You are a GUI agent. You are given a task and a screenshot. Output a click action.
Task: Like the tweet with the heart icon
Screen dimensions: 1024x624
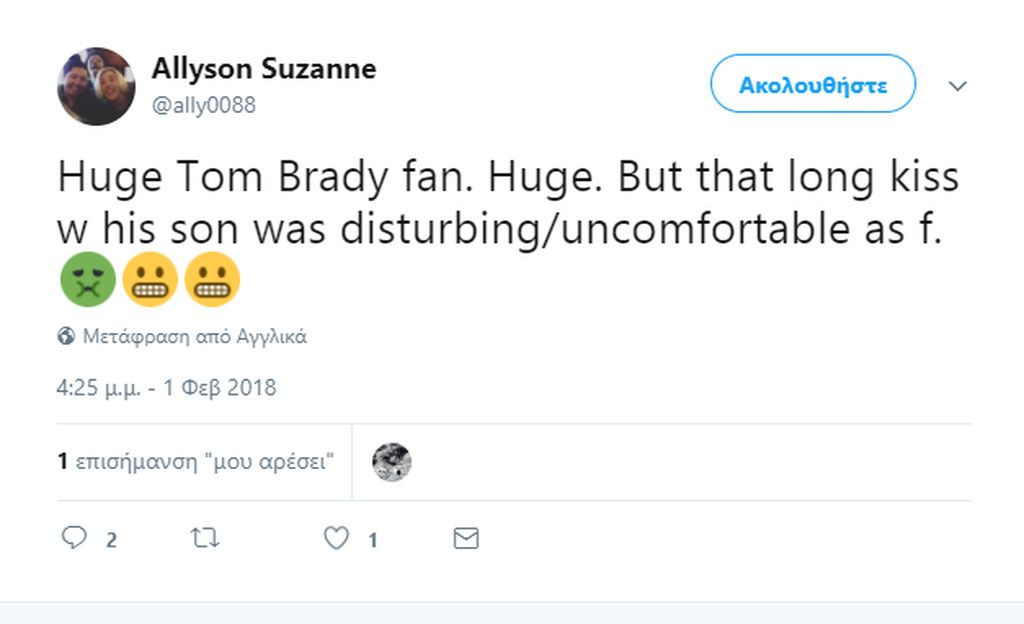[336, 538]
